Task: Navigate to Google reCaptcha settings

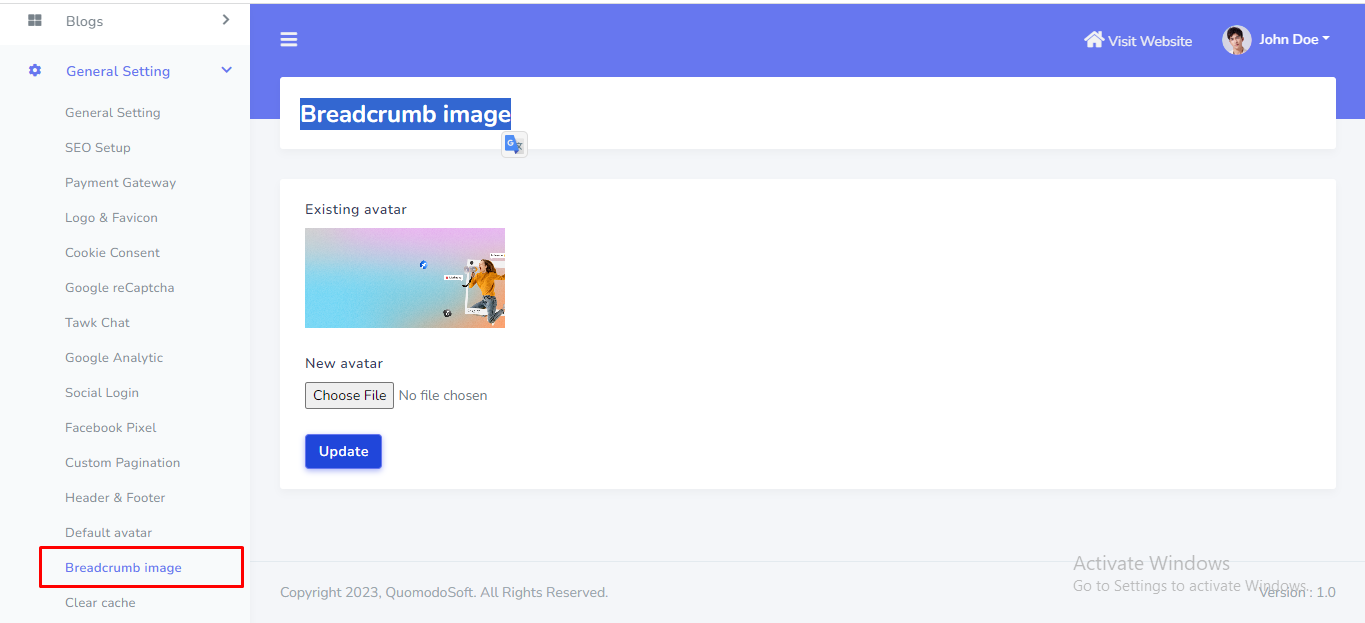Action: point(119,288)
